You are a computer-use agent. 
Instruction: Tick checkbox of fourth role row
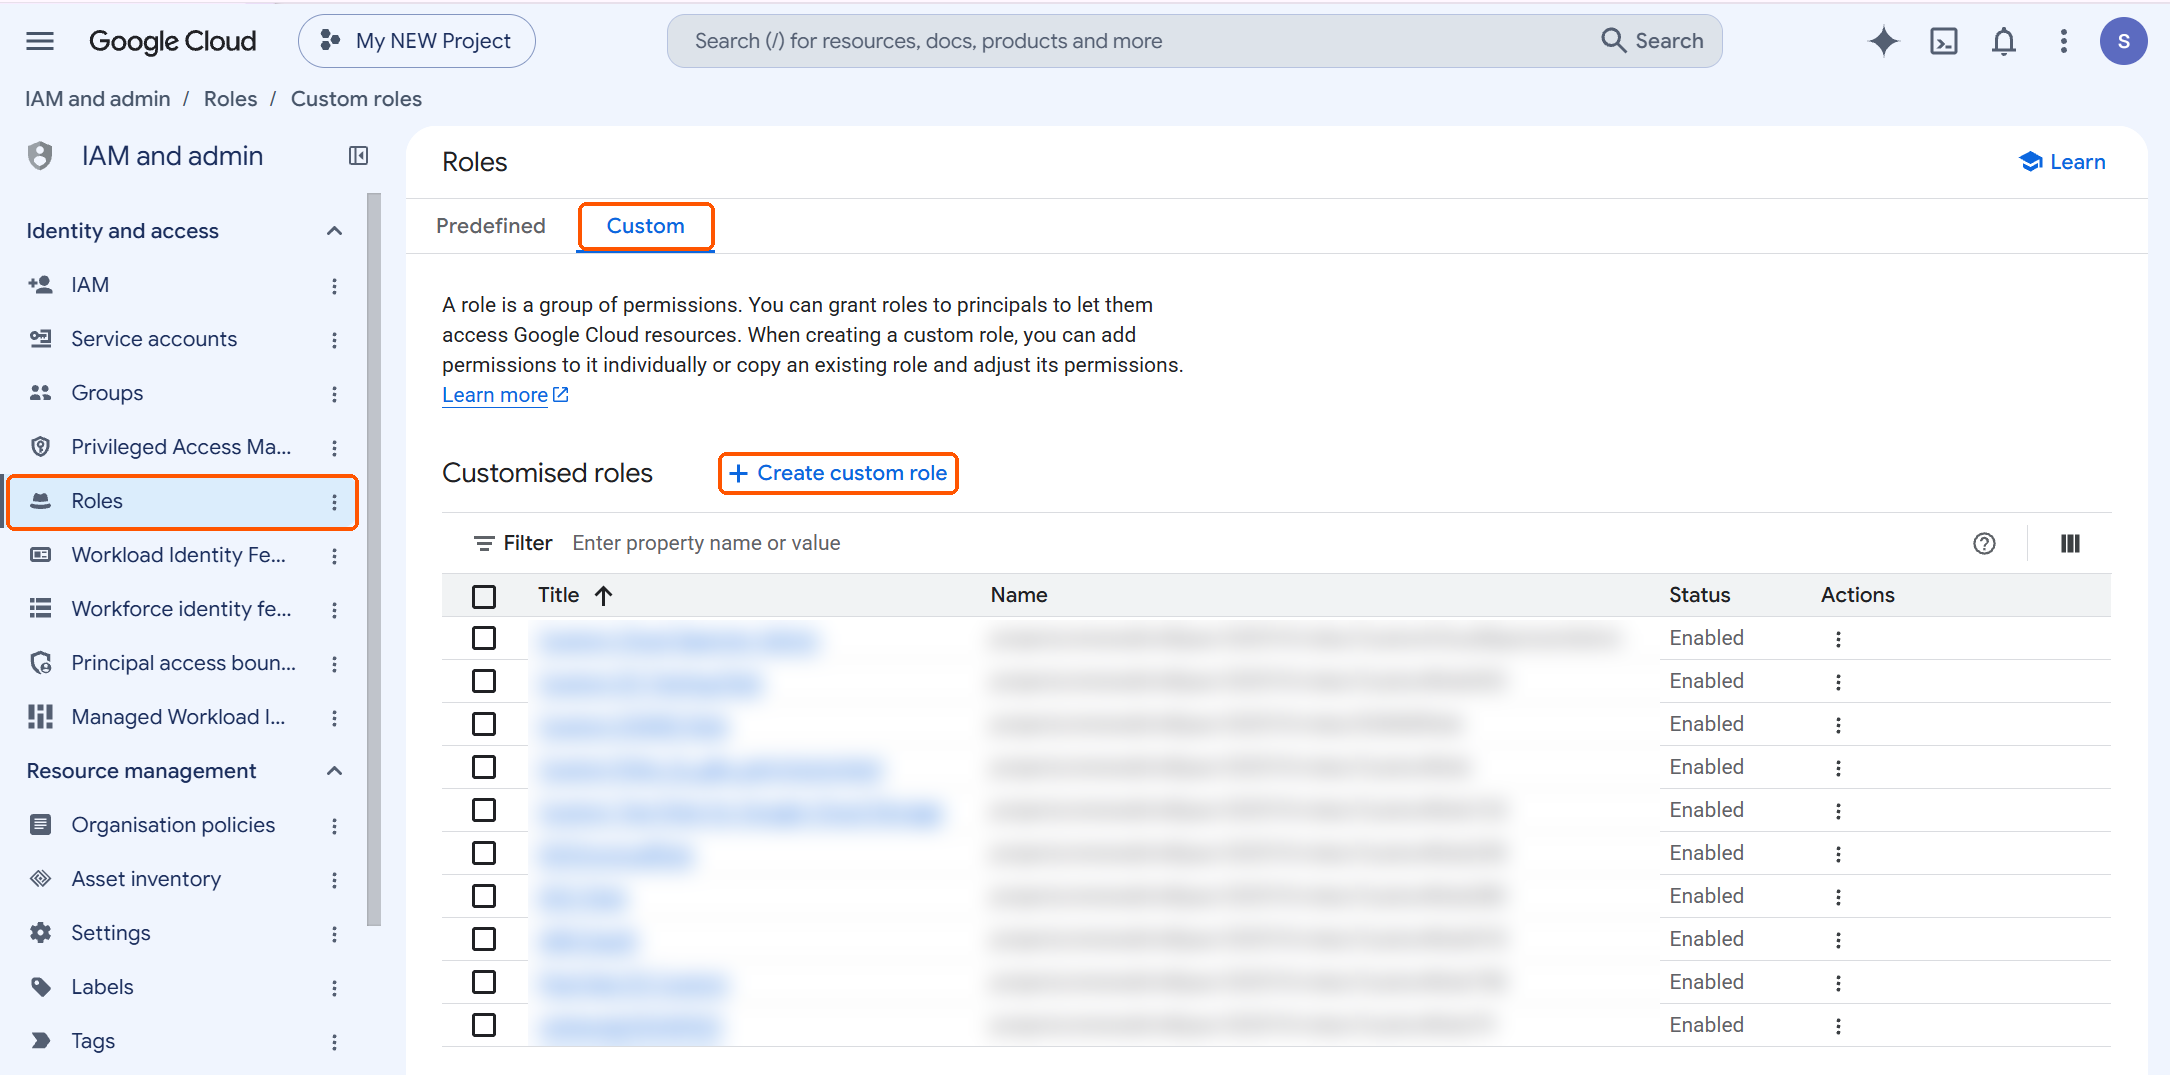click(x=484, y=767)
